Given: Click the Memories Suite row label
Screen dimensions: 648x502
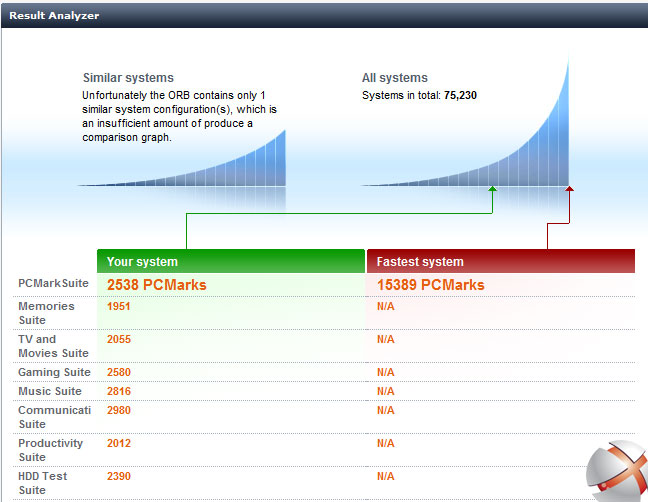Looking at the screenshot, I should [46, 313].
